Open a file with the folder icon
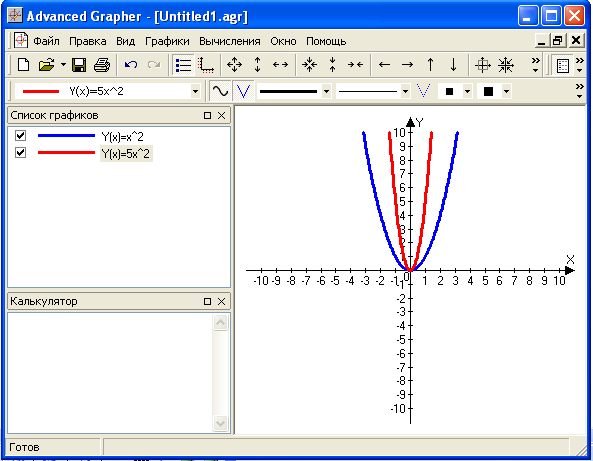Image resolution: width=593 pixels, height=461 pixels. [x=47, y=65]
